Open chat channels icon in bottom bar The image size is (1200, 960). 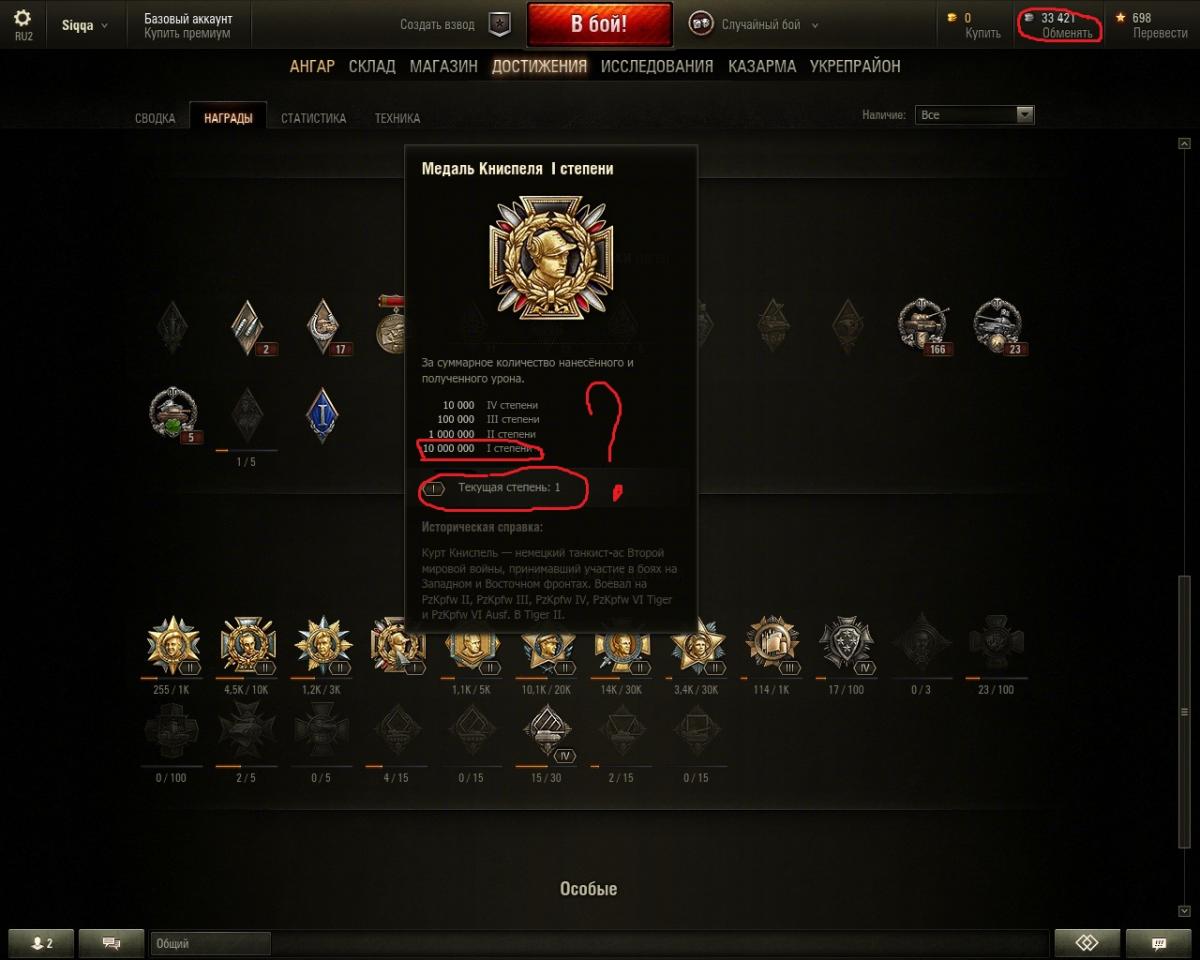point(111,943)
